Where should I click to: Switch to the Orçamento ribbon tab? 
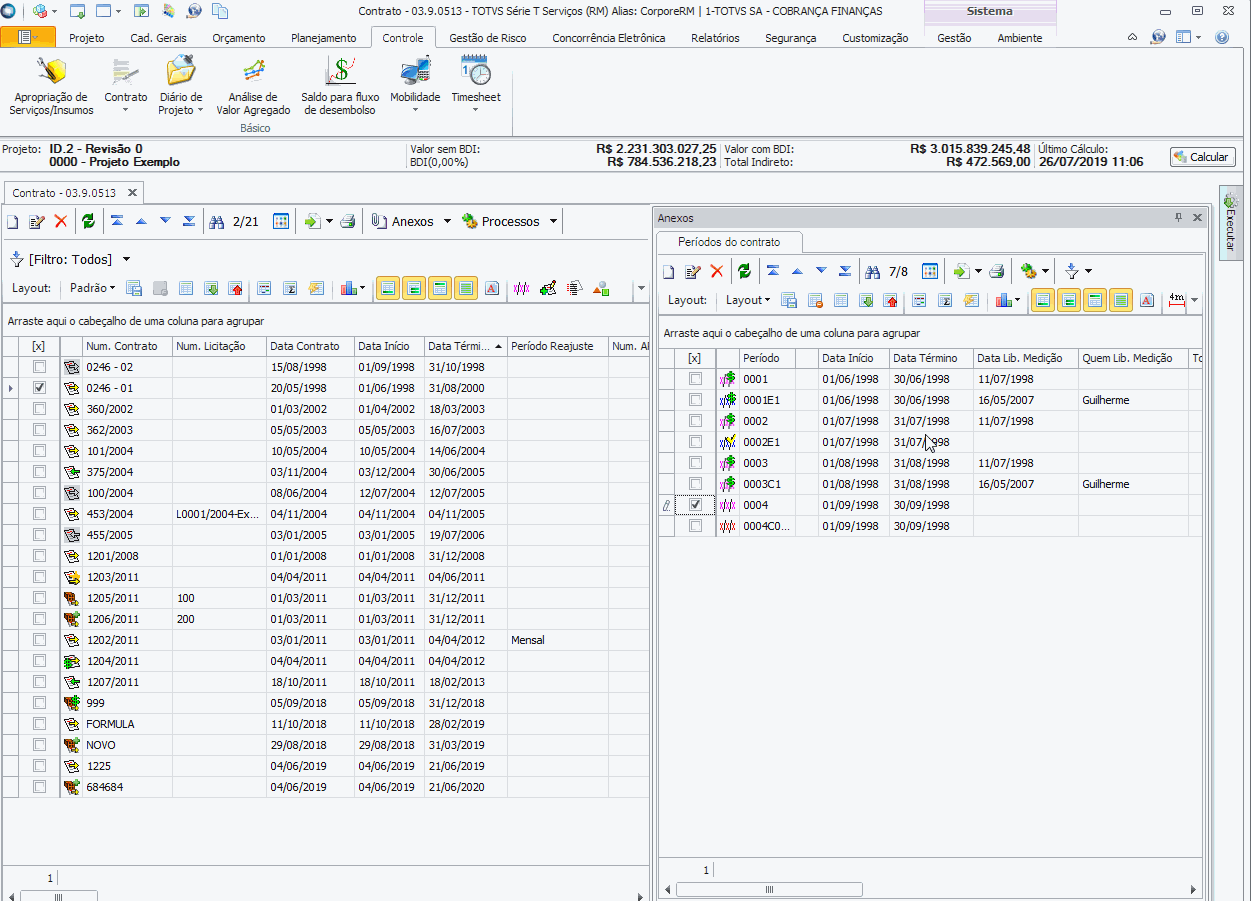click(239, 38)
